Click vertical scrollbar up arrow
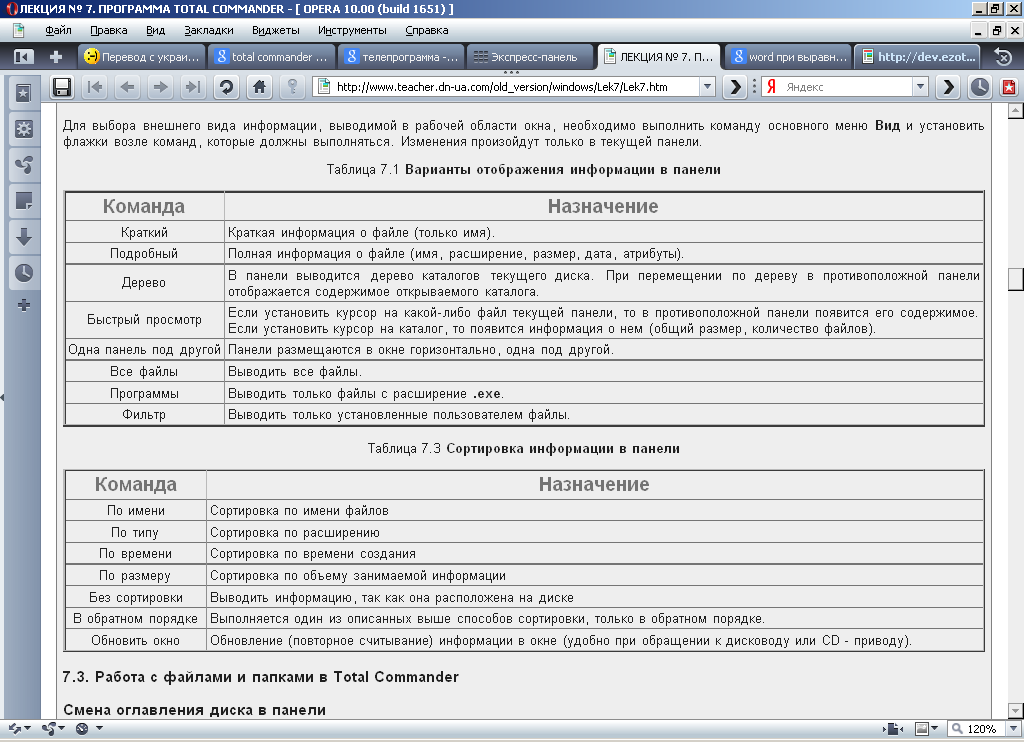The image size is (1024, 742). coord(1016,111)
